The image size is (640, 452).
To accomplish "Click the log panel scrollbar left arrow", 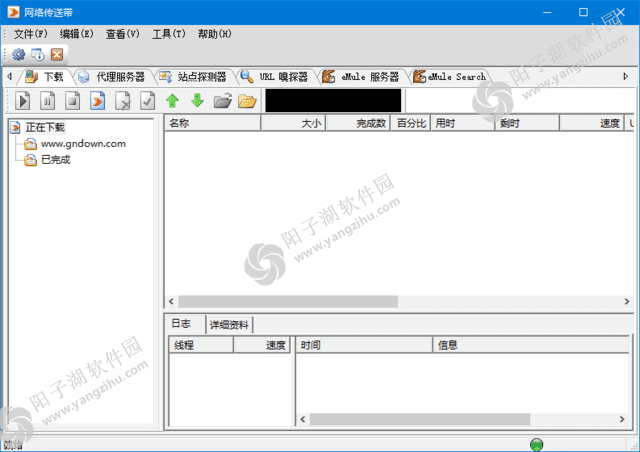I will [303, 419].
